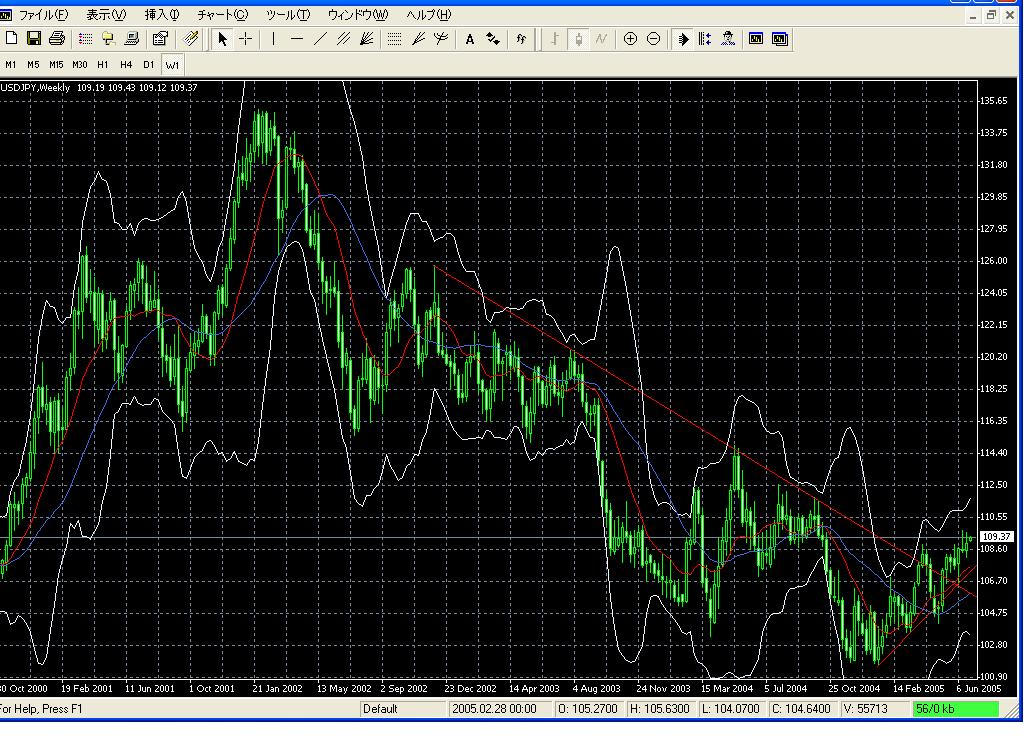This screenshot has width=1024, height=738.
Task: Switch to the H1 timeframe
Action: coord(103,65)
